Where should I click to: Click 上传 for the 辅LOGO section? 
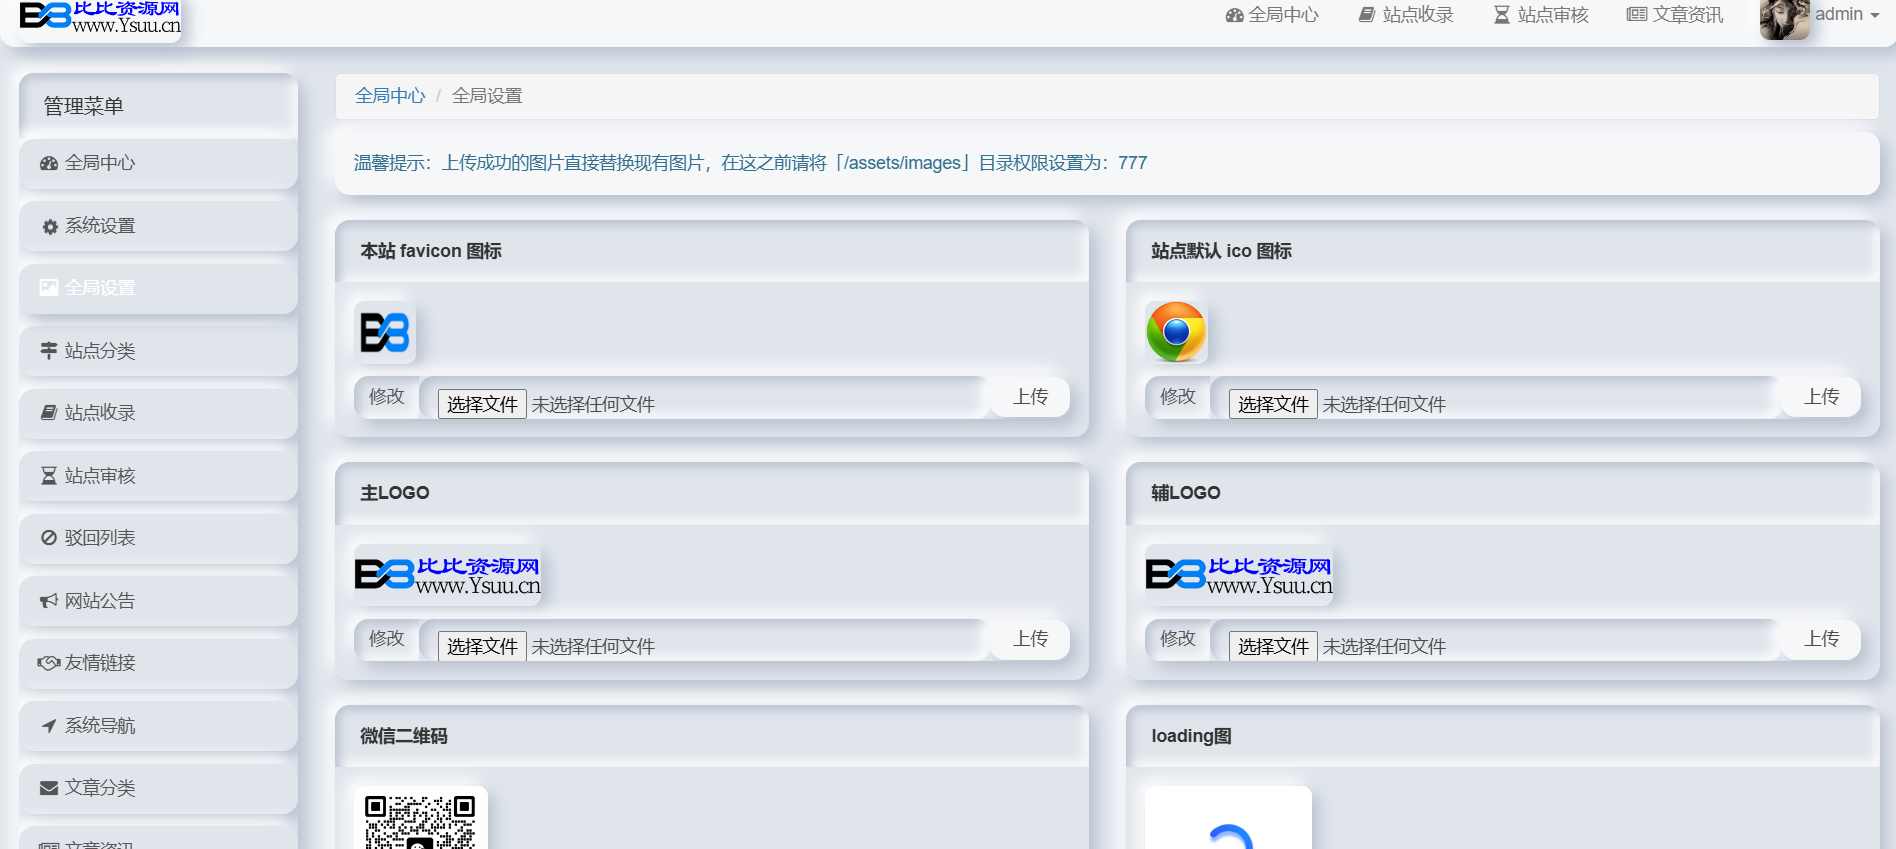[1821, 639]
